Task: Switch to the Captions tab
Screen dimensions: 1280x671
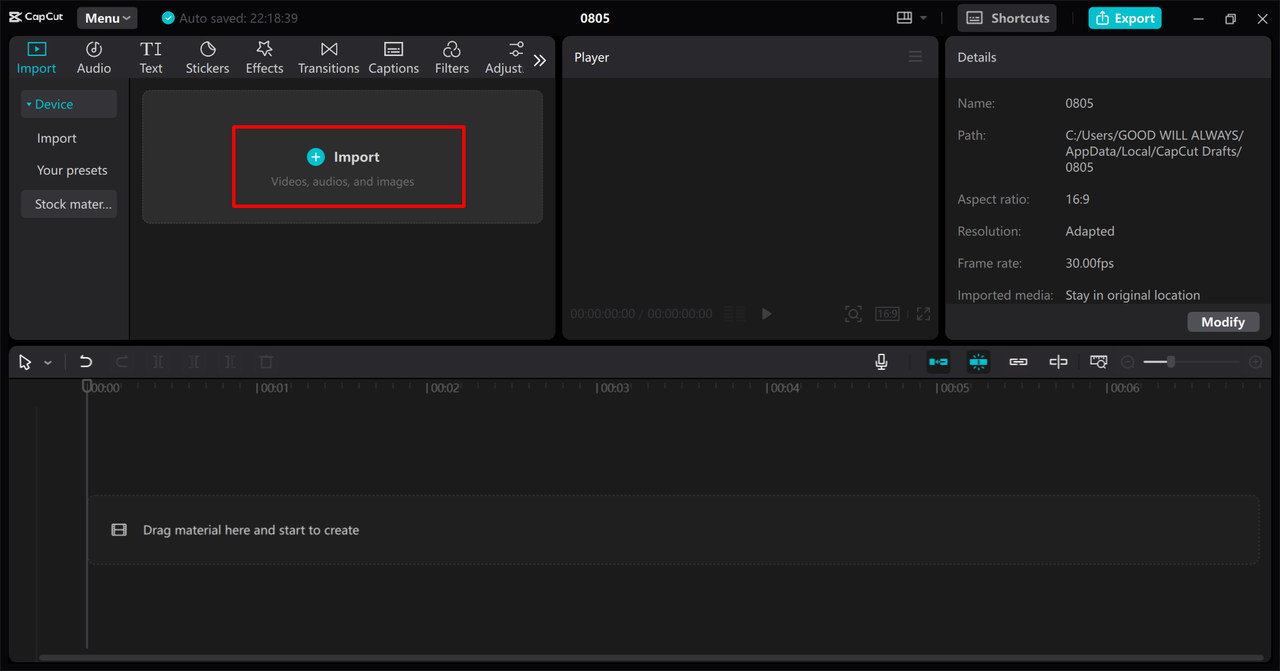Action: 393,58
